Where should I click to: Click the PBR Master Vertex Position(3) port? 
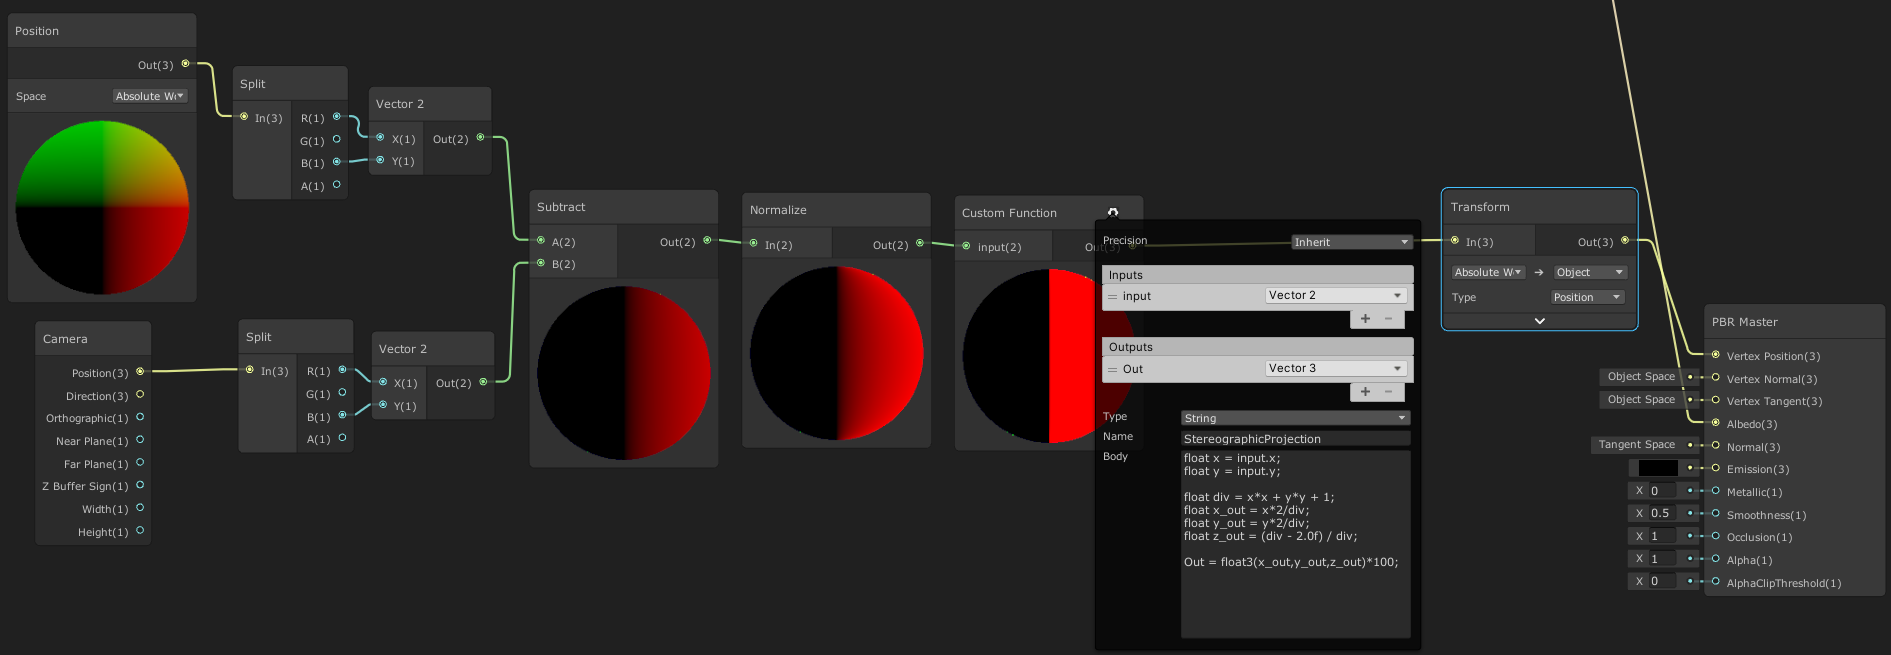tap(1716, 355)
